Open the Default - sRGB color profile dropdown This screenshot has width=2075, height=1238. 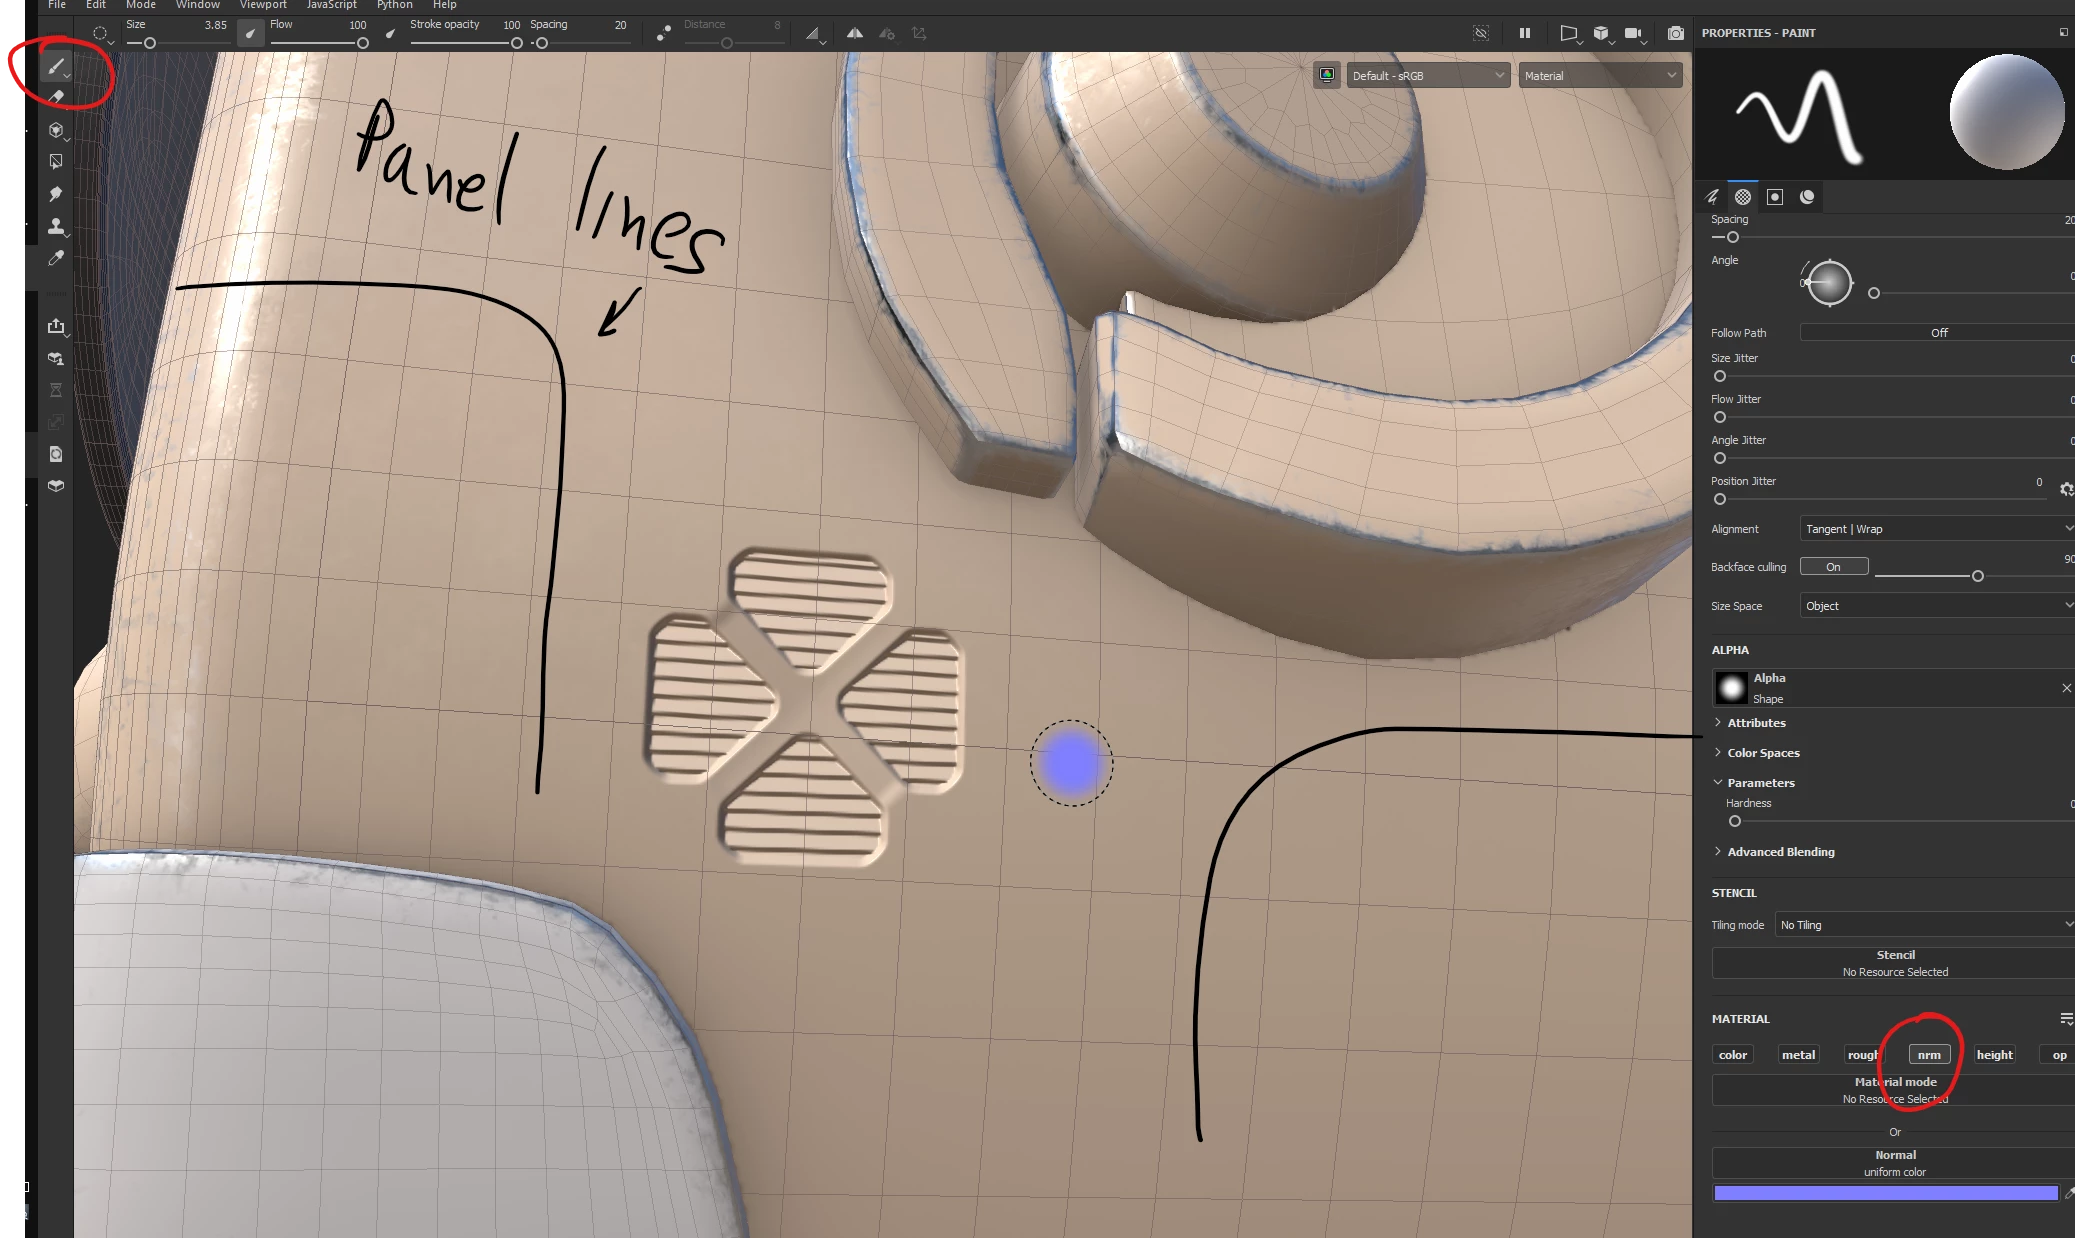tap(1427, 76)
